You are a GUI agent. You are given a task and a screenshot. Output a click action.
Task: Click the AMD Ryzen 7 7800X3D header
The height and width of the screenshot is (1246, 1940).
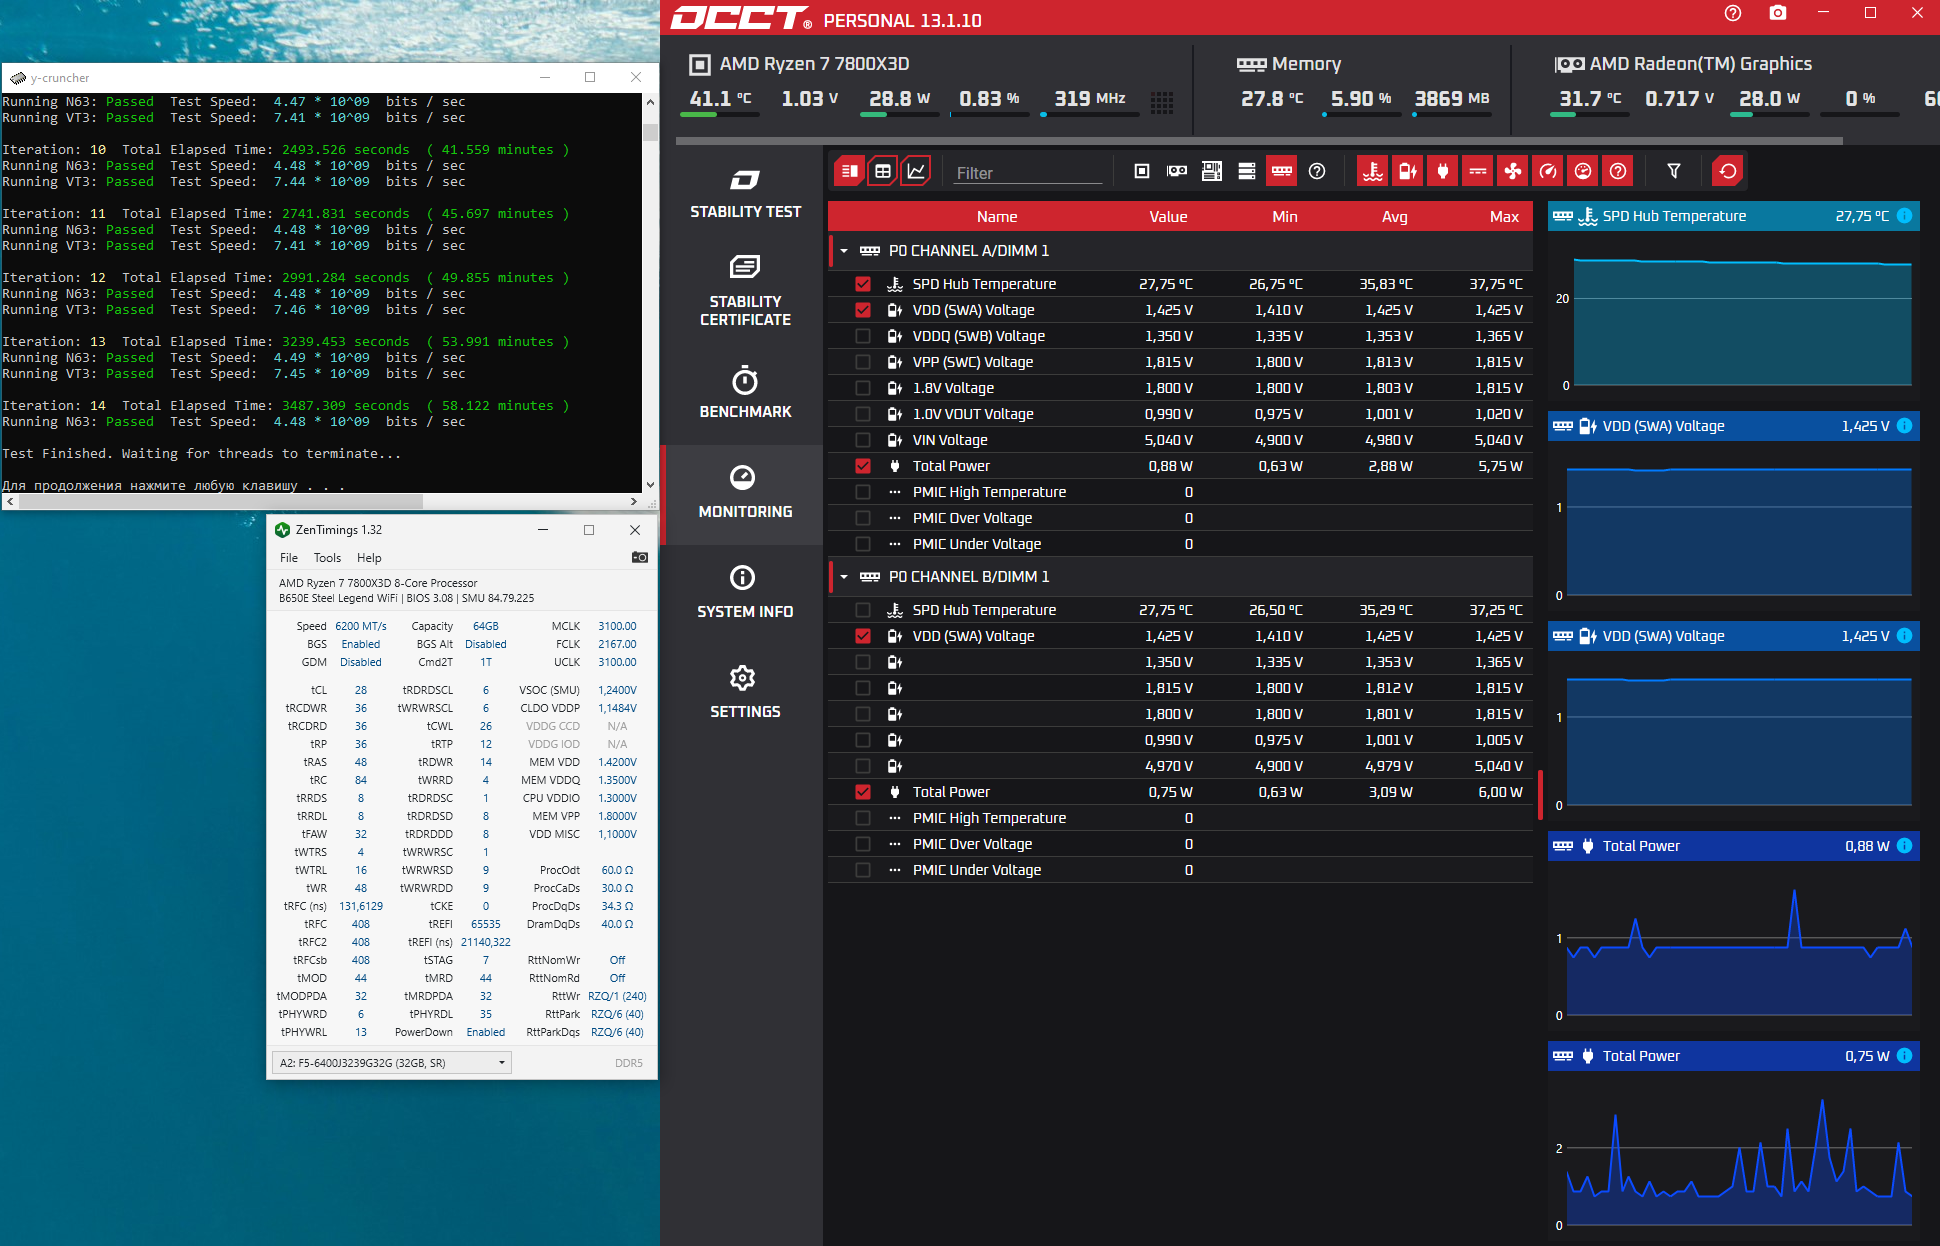(800, 64)
